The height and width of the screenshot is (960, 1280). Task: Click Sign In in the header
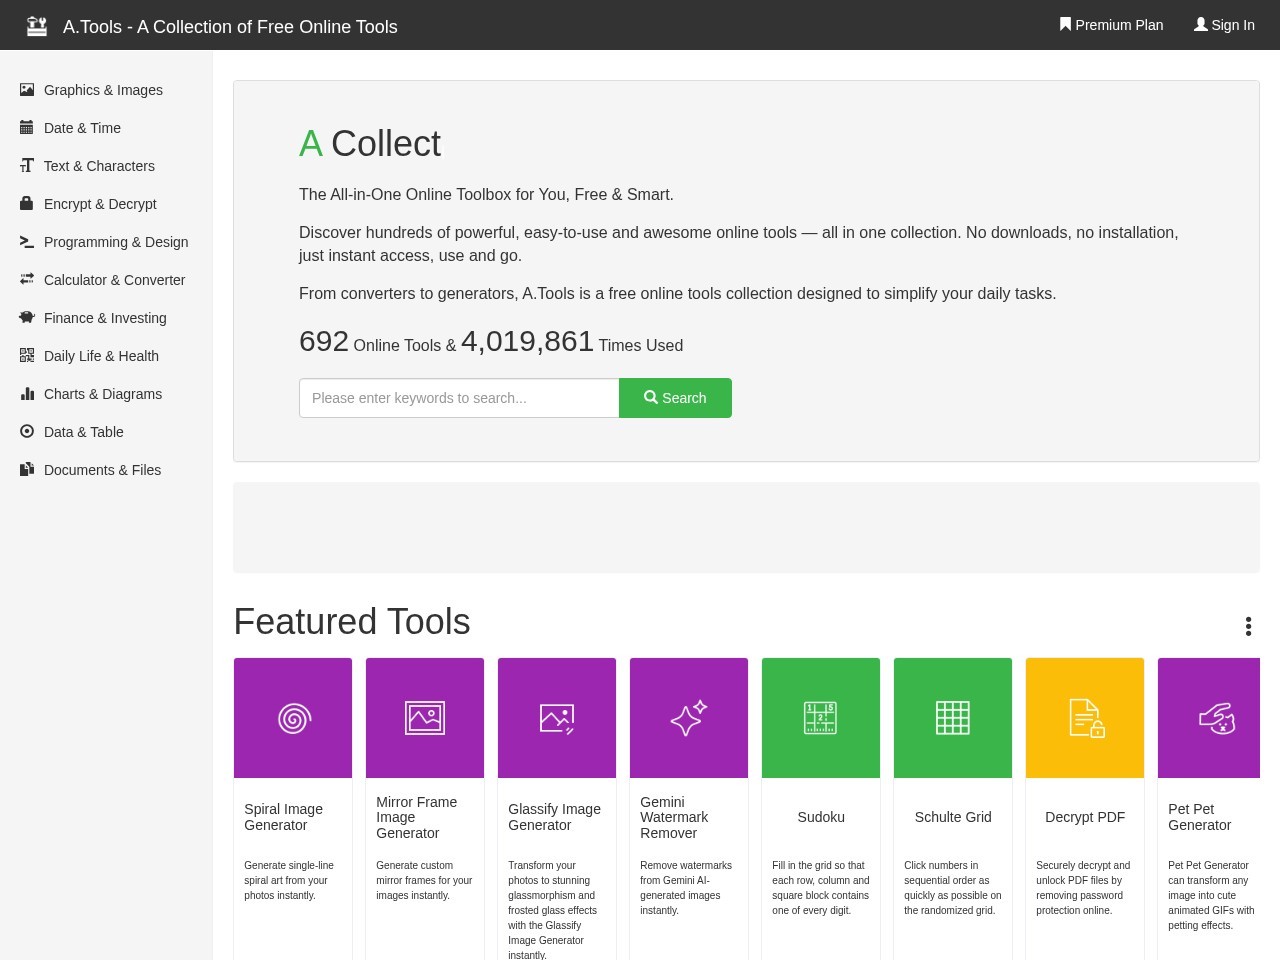pyautogui.click(x=1224, y=25)
